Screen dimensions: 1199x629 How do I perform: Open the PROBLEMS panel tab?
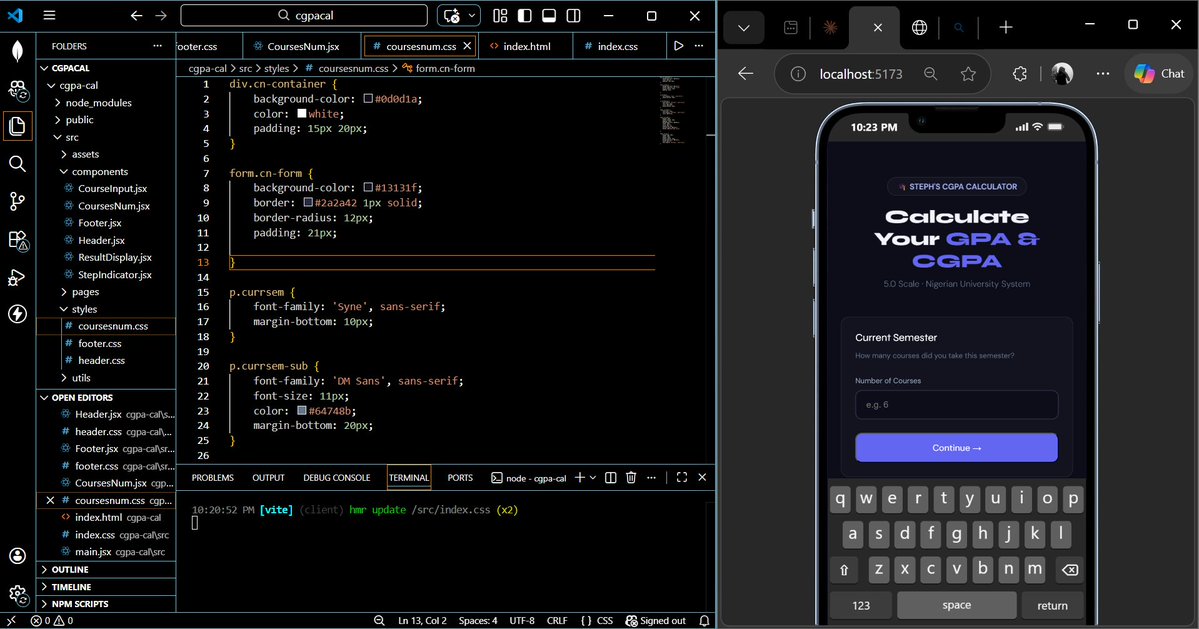click(x=213, y=478)
